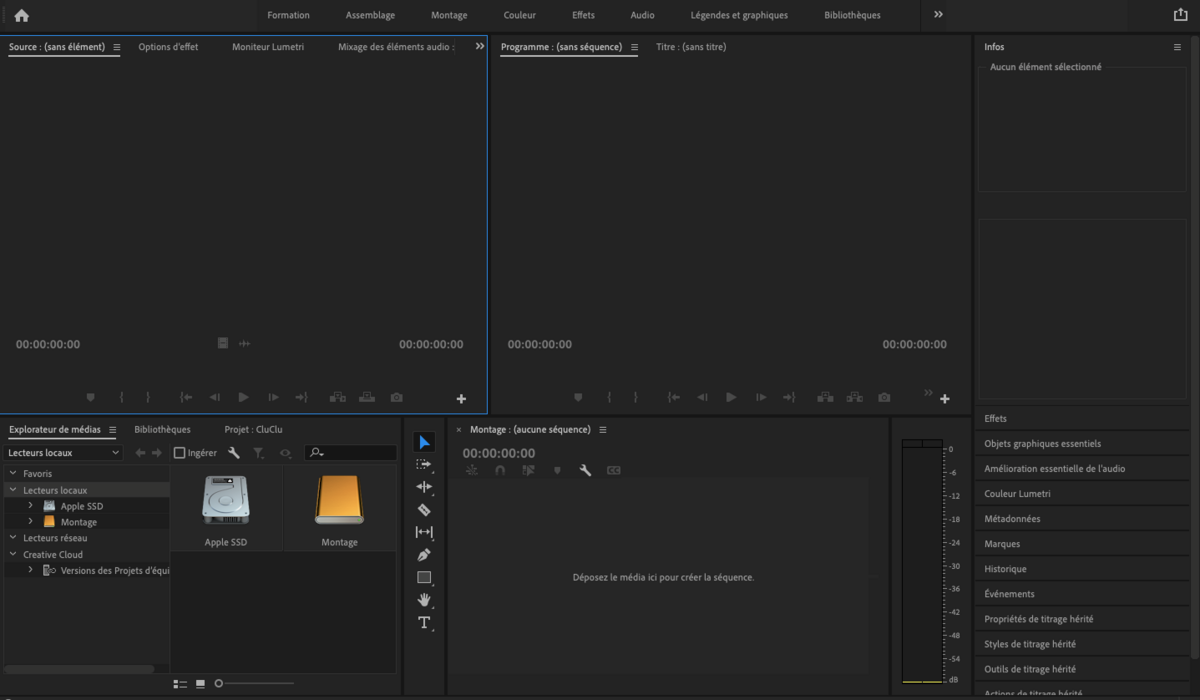Toggle timeline linked selection

(528, 470)
